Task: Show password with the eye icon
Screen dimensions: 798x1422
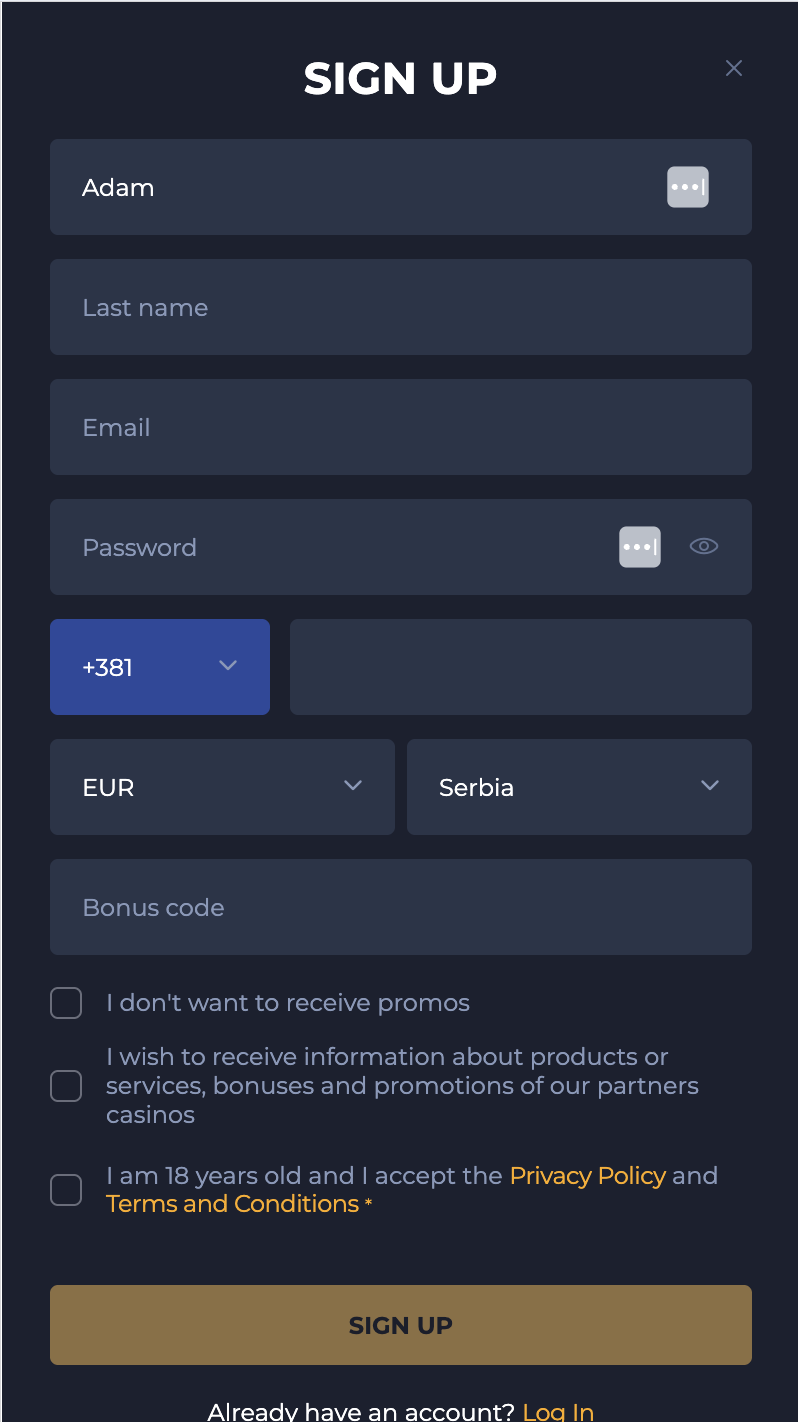Action: [704, 546]
